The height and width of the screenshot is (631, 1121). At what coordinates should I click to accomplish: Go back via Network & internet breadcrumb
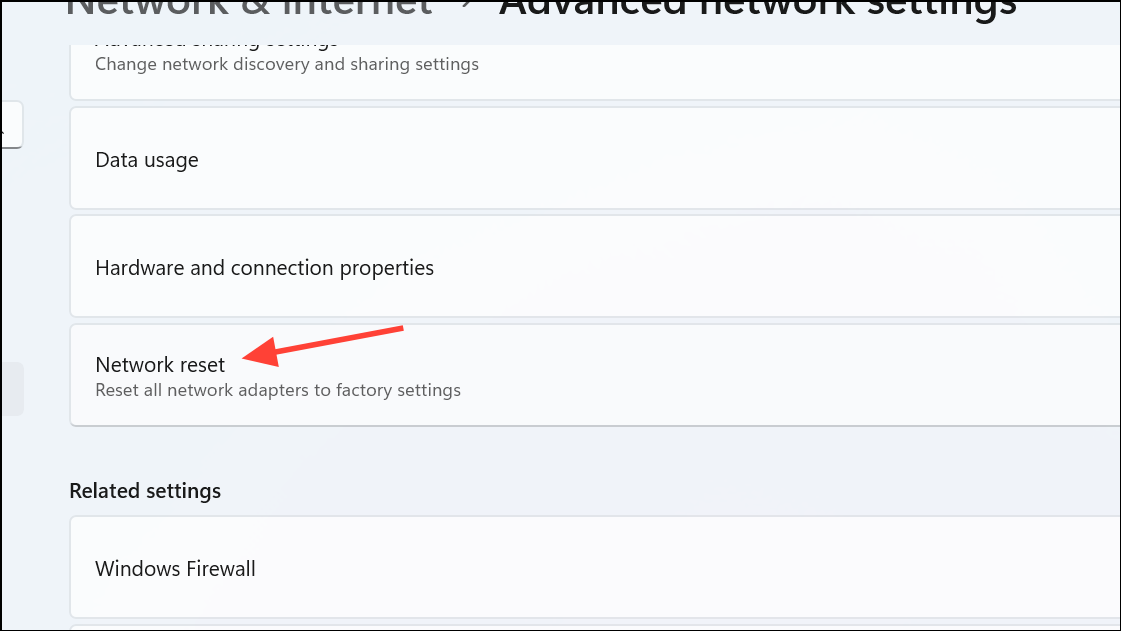[249, 9]
